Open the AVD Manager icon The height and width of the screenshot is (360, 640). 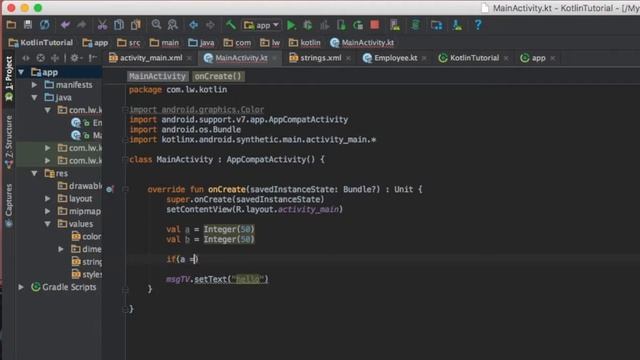tap(395, 25)
